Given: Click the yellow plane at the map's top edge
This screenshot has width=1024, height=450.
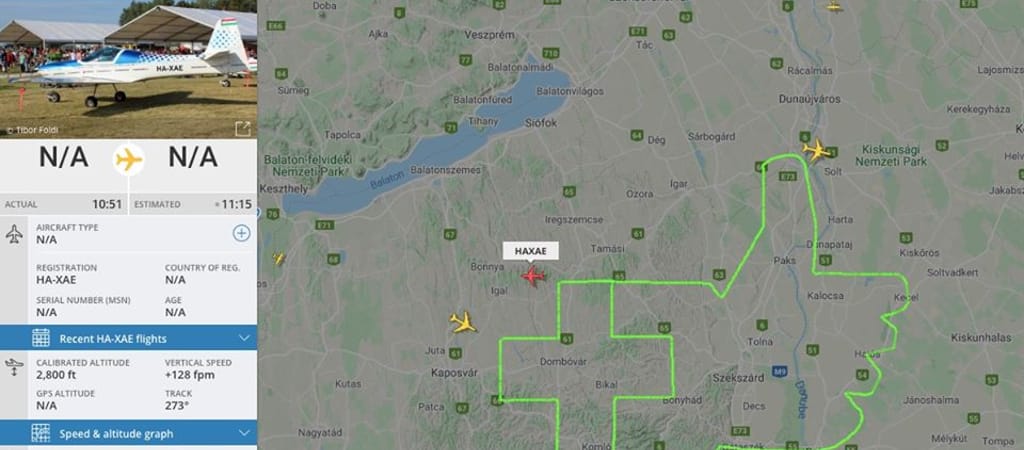Looking at the screenshot, I should 834,7.
